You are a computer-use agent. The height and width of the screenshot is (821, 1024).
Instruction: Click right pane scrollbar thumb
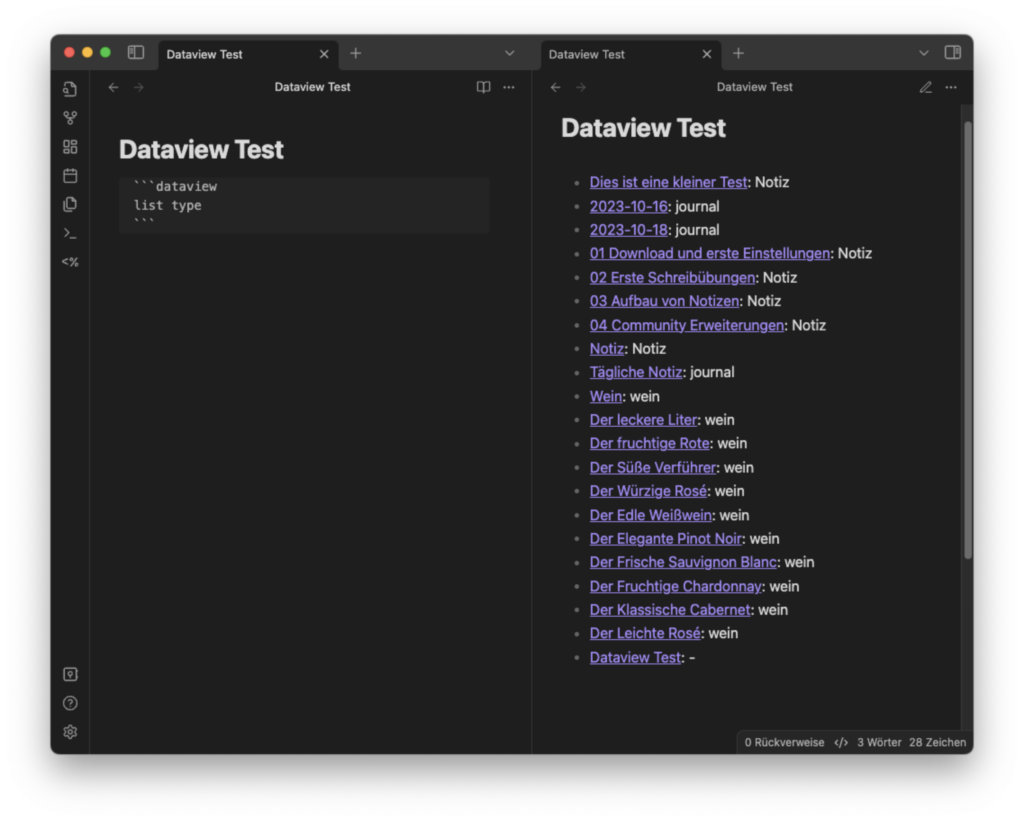pos(968,340)
